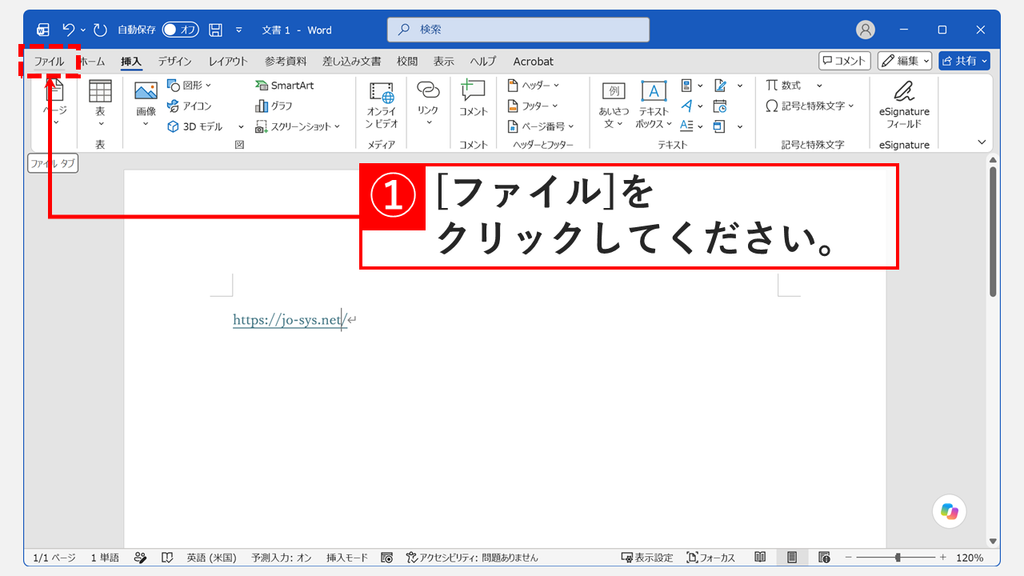Click the 検索 search box
This screenshot has height=576, width=1024.
pos(518,29)
